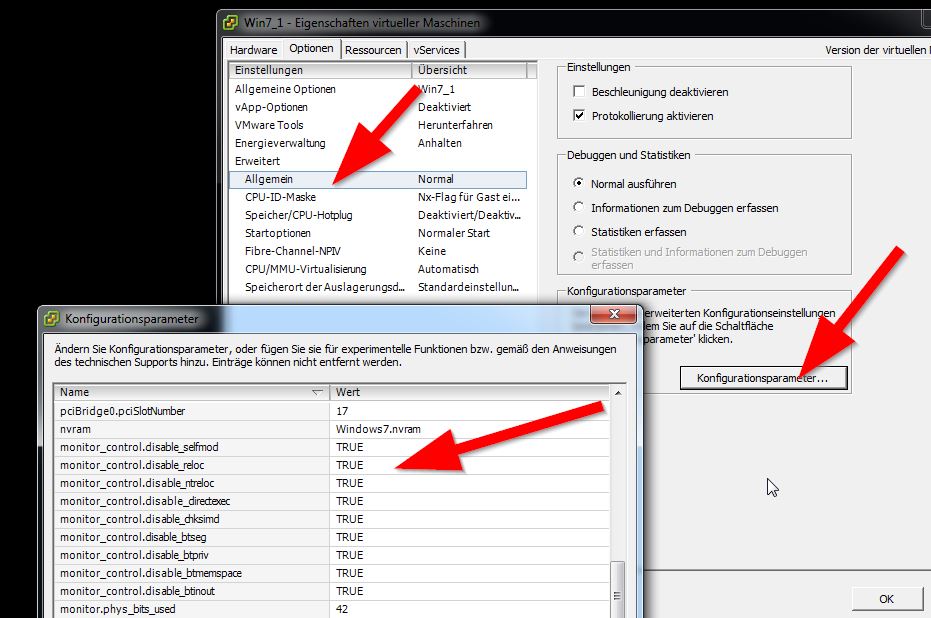Select Allgemeine Optionen in settings list
931x618 pixels.
pyautogui.click(x=285, y=89)
